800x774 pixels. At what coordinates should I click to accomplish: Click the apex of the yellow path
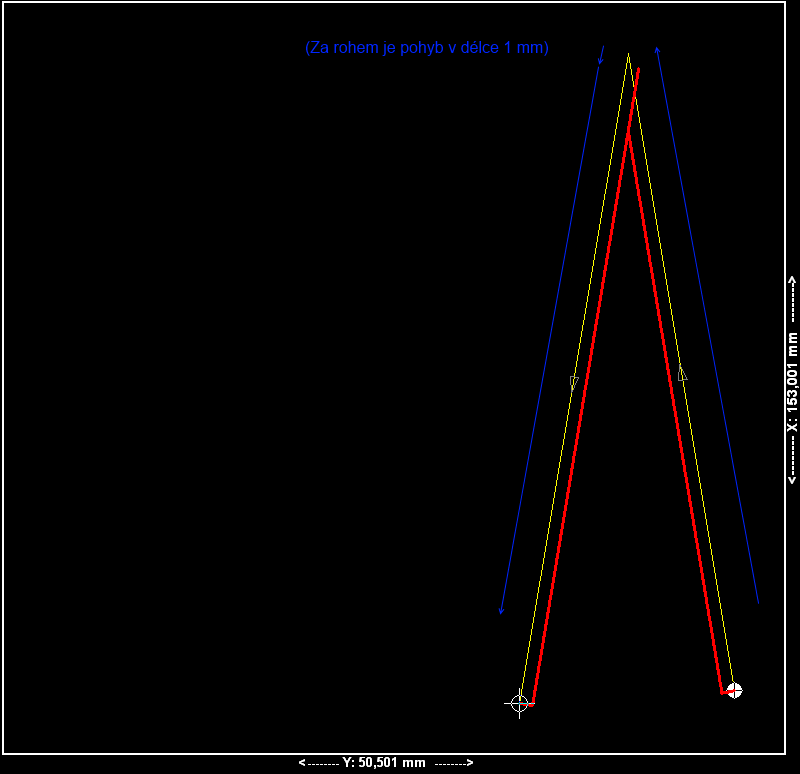click(628, 54)
